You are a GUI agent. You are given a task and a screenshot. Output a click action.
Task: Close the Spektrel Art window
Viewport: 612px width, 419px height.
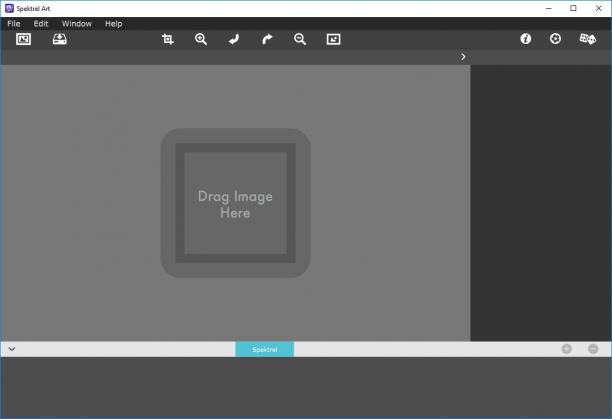598,8
